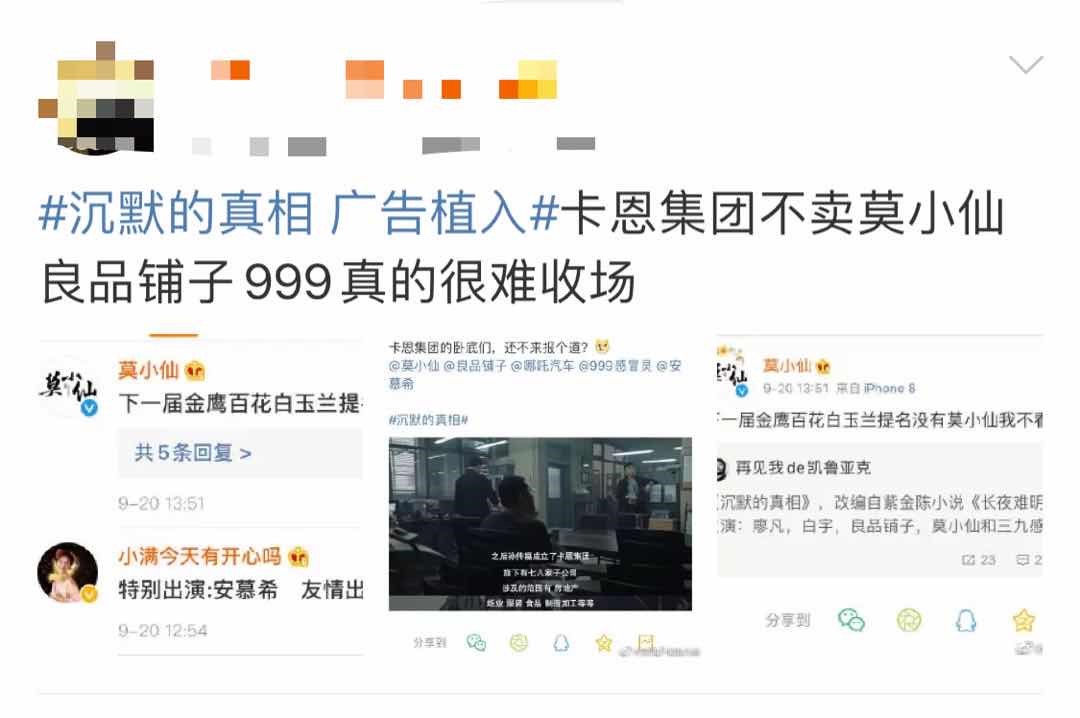Screen dimensions: 1080x718
Task: Open 莫小仙 avatar in left comment image
Action: 68,387
